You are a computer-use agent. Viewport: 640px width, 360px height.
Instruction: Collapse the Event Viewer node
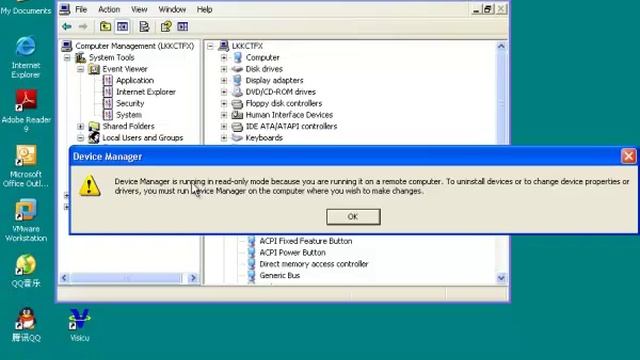click(80, 69)
